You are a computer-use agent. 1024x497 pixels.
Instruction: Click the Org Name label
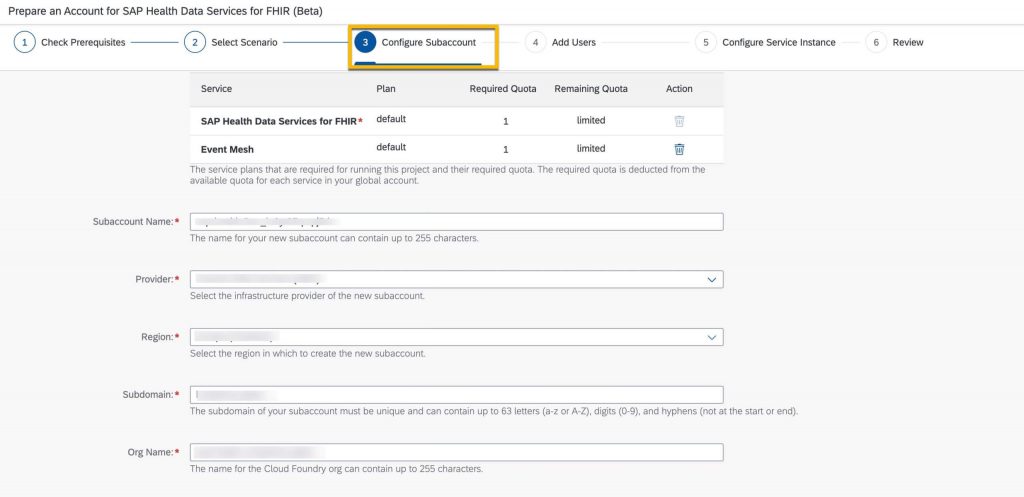click(153, 452)
